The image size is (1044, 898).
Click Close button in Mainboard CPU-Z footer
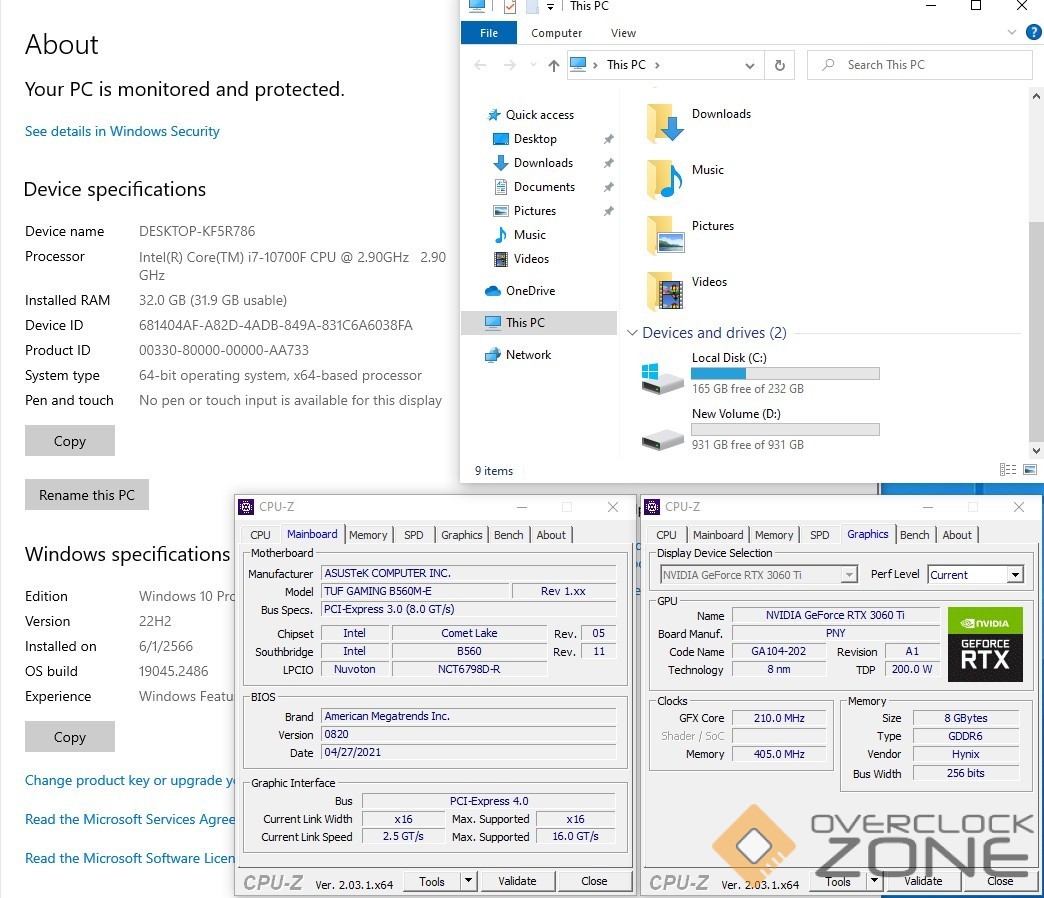click(x=594, y=881)
